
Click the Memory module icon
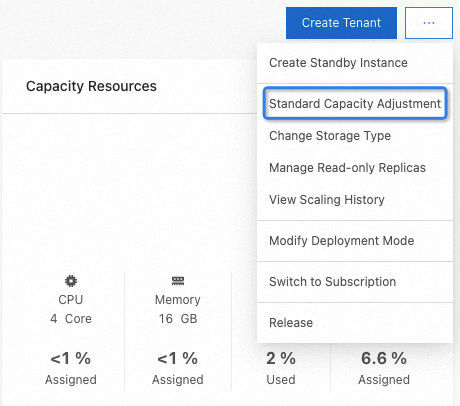tap(178, 281)
